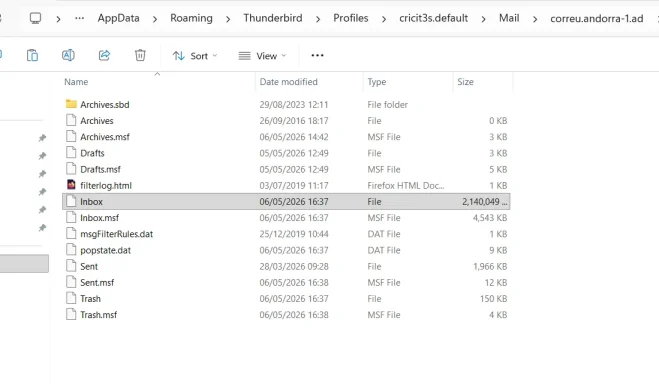Viewport: 659px width, 384px height.
Task: Select the Drafts file icon
Action: (71, 153)
